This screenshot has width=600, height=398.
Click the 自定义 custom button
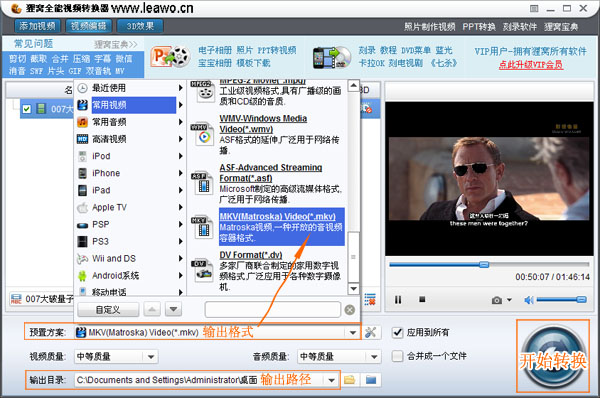point(108,309)
